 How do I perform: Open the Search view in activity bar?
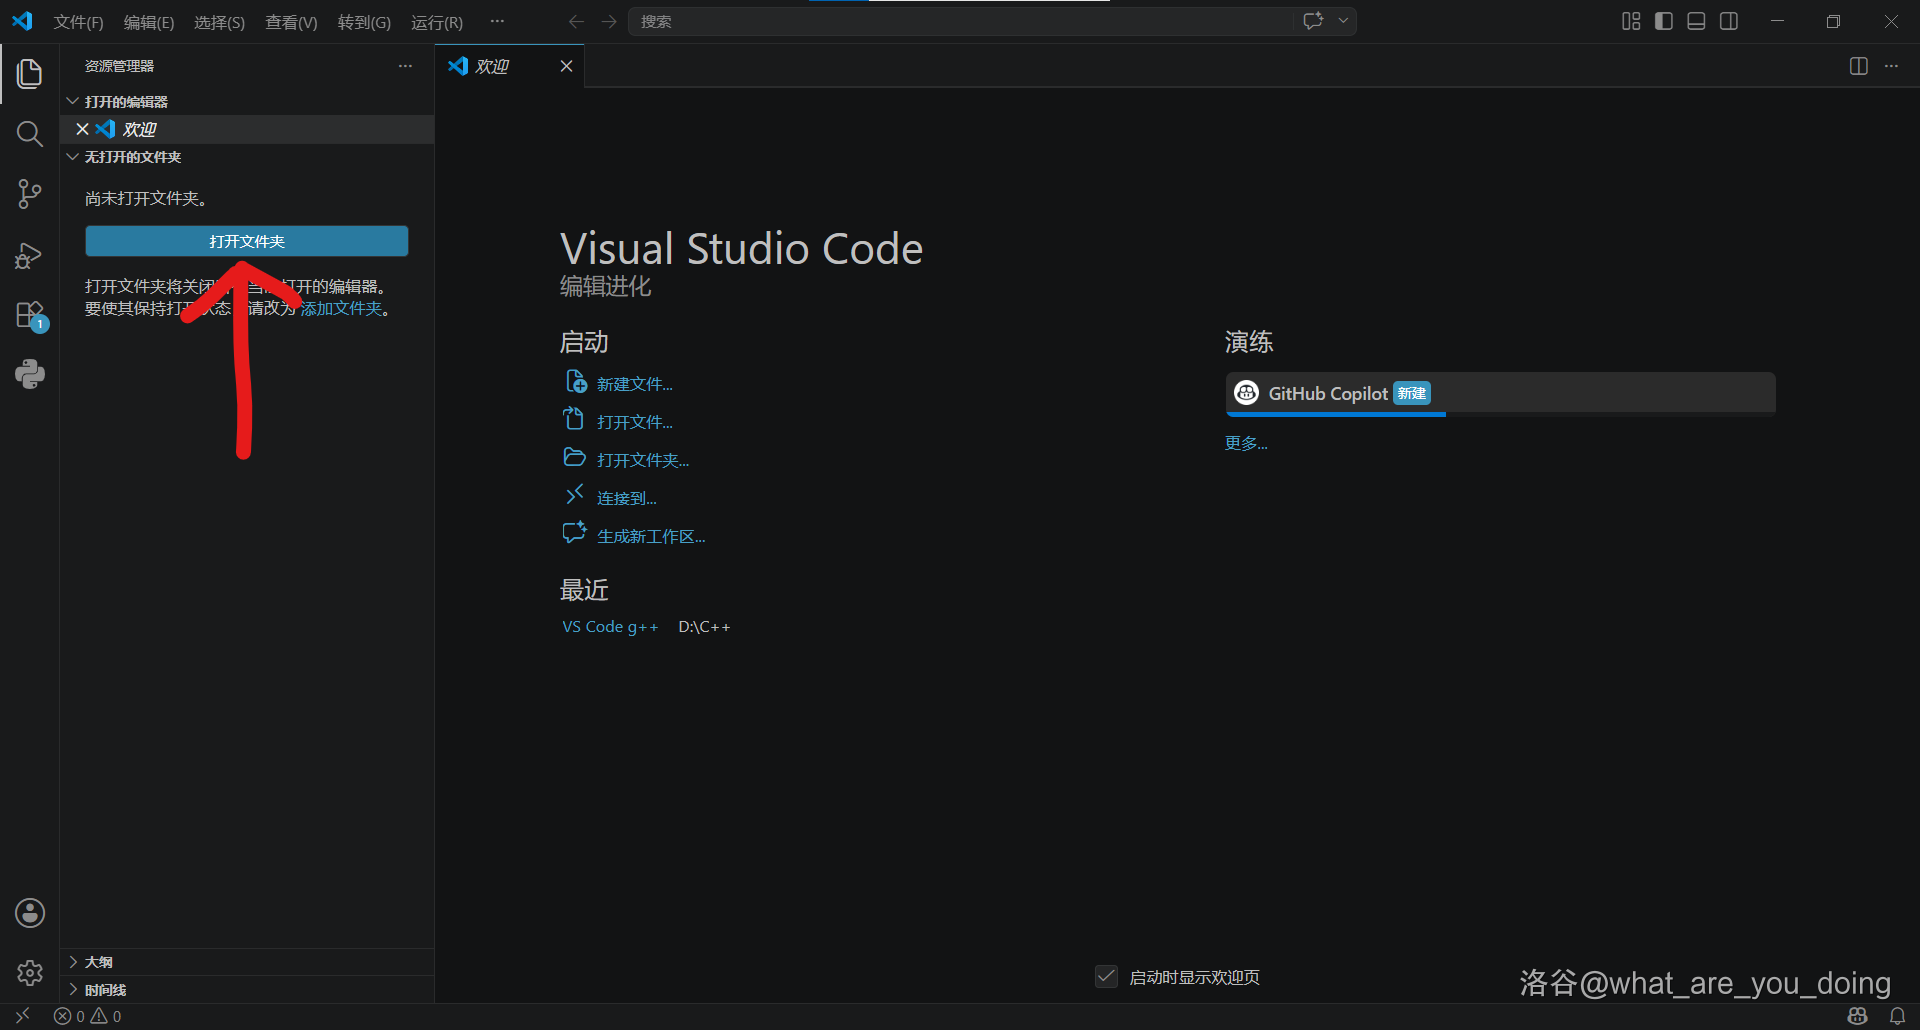30,134
